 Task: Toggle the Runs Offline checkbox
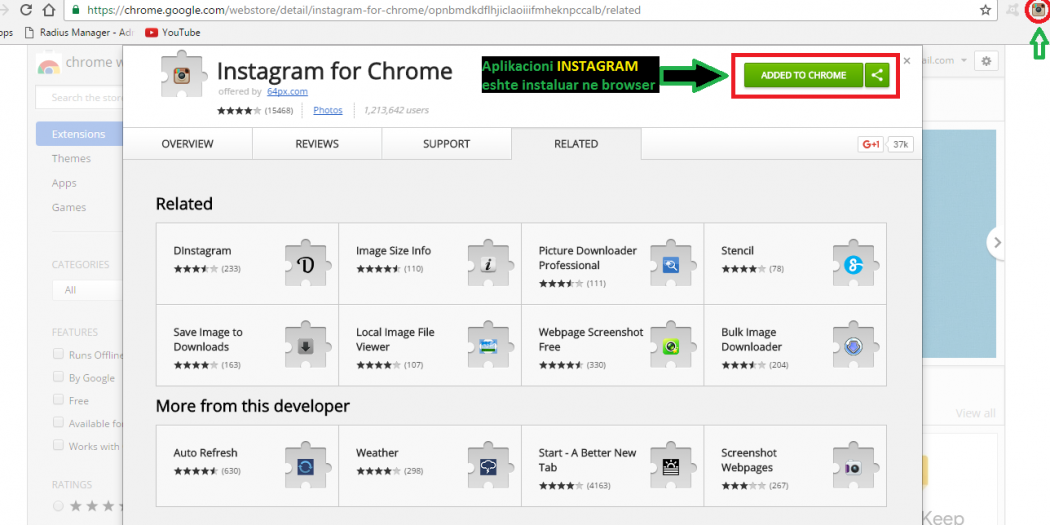point(58,354)
